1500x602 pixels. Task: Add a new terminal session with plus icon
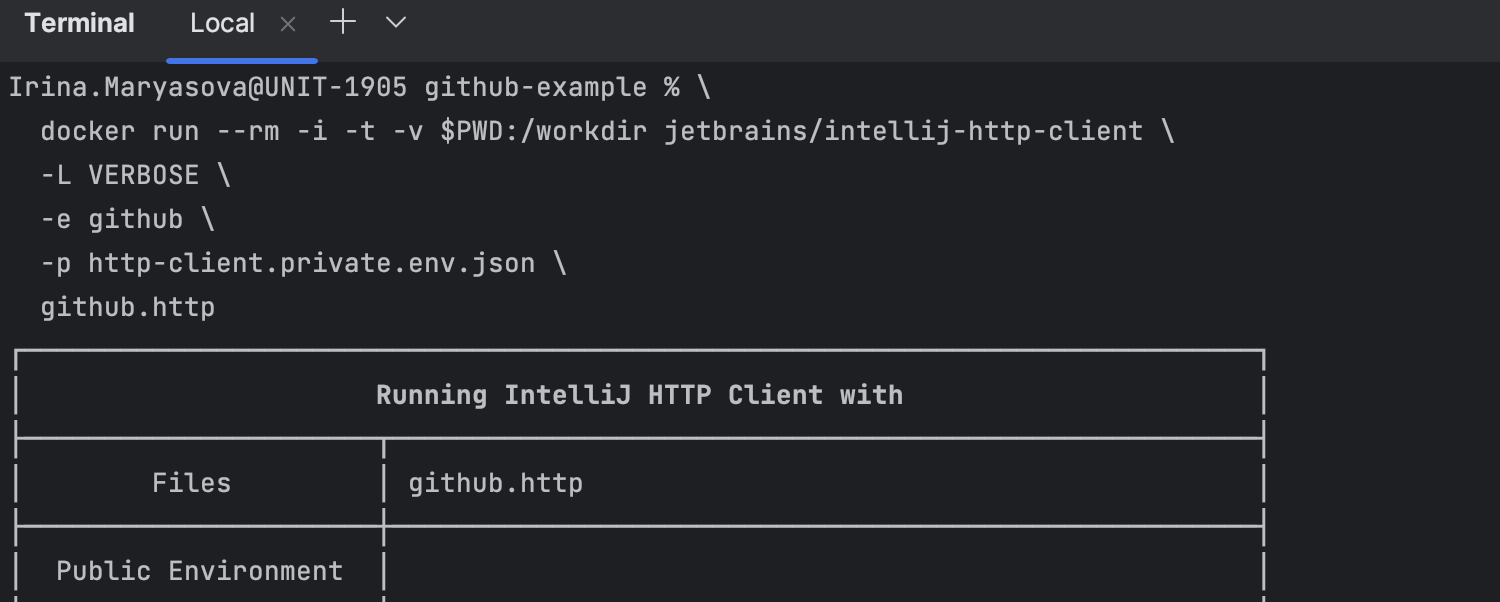(x=343, y=23)
